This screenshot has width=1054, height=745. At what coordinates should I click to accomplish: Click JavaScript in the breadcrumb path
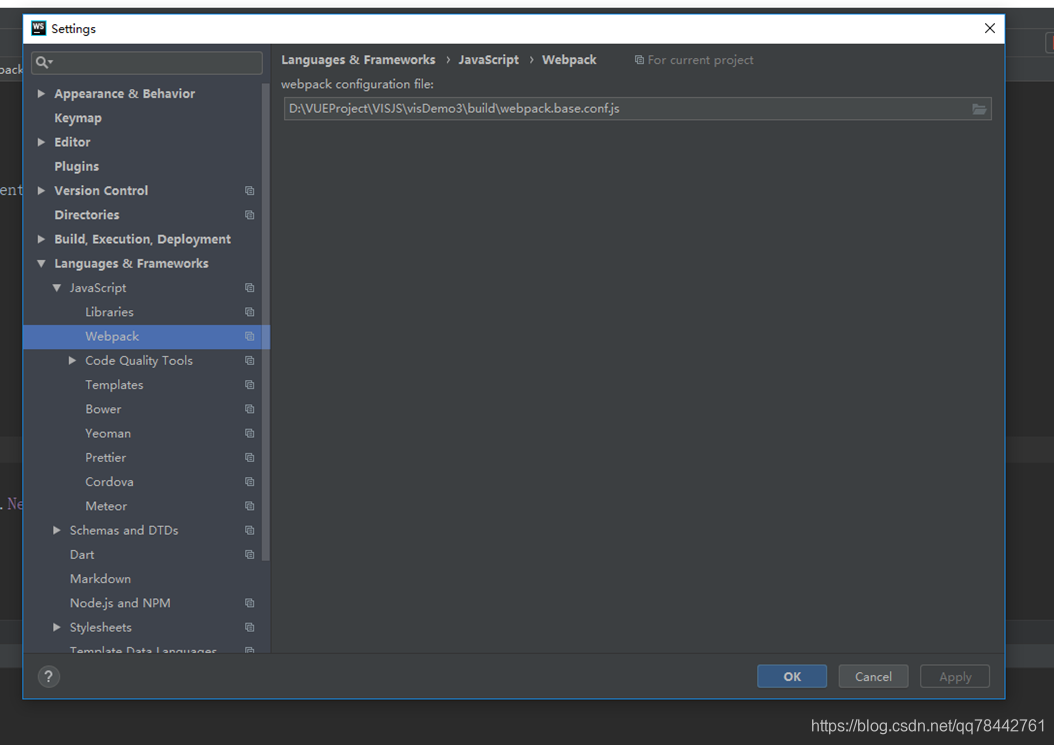tap(488, 60)
